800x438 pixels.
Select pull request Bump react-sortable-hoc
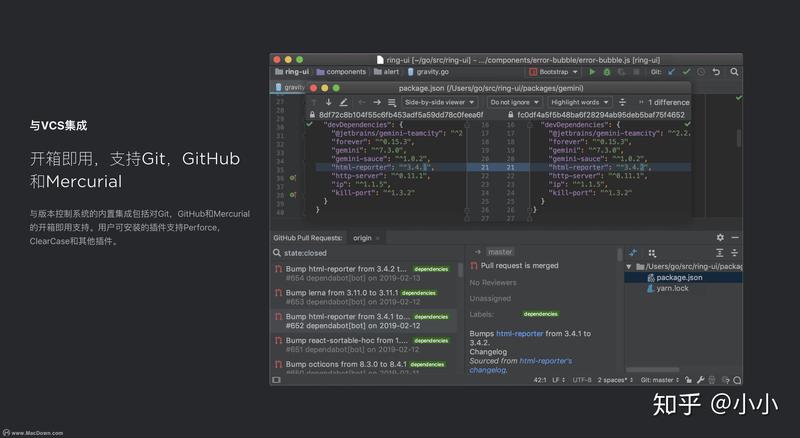point(364,345)
